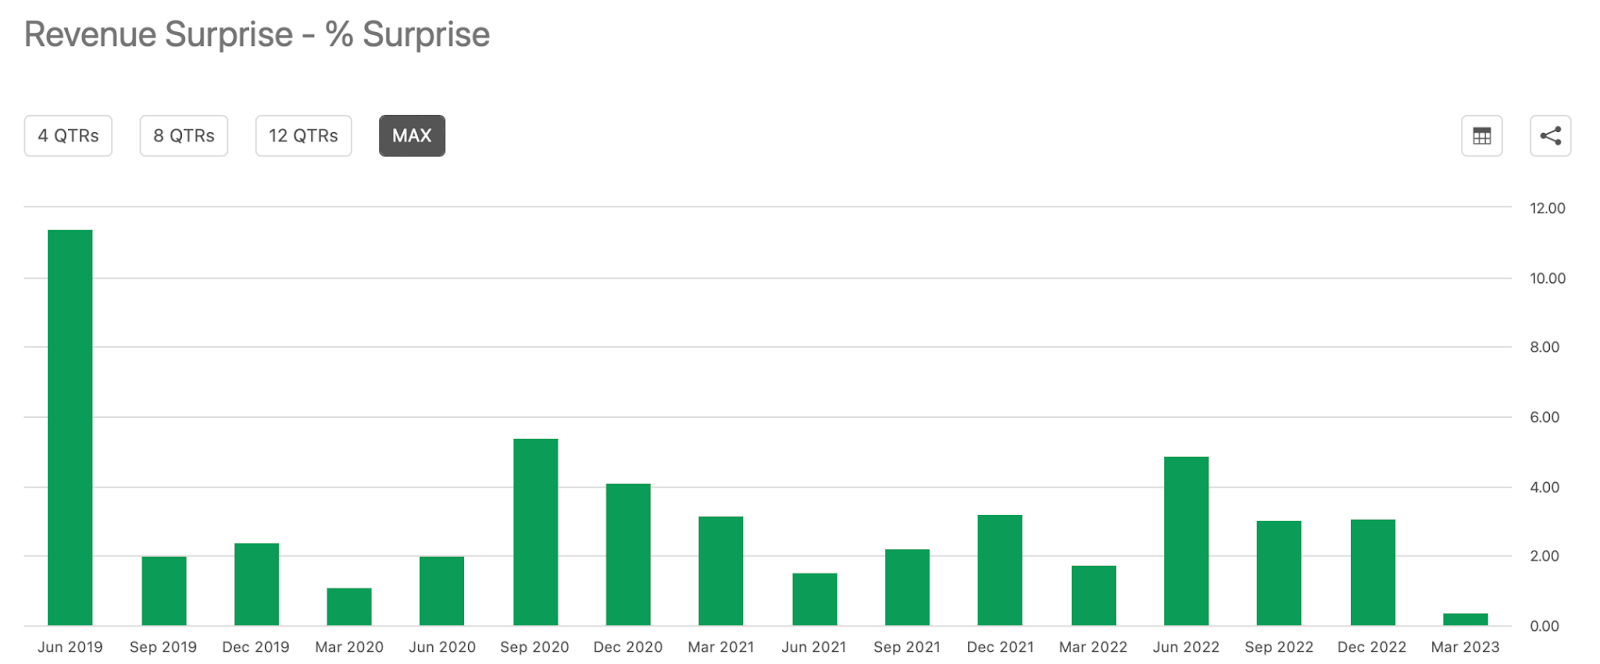Click the Dec 2022 bar
Screen dimensions: 1600x664
(x=1373, y=573)
